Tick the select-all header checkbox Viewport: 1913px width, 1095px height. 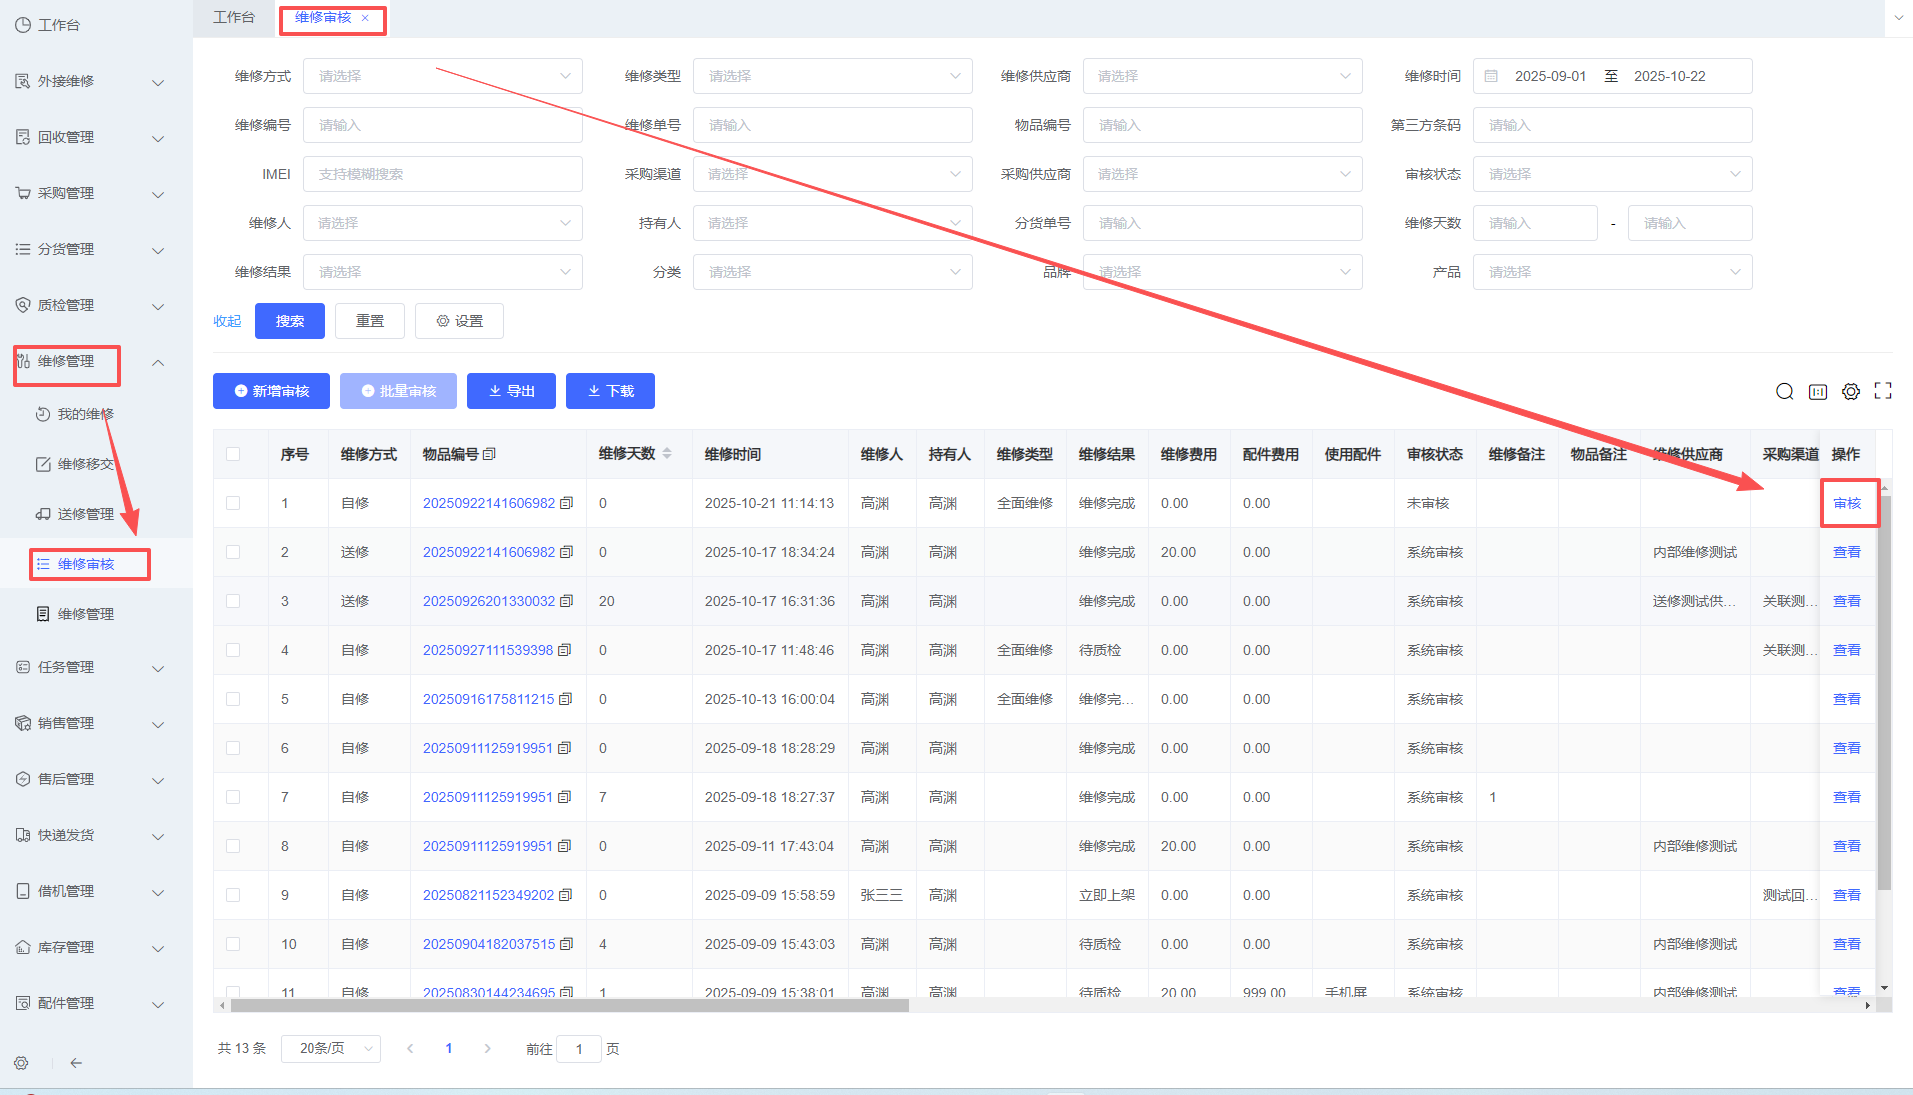pyautogui.click(x=233, y=454)
